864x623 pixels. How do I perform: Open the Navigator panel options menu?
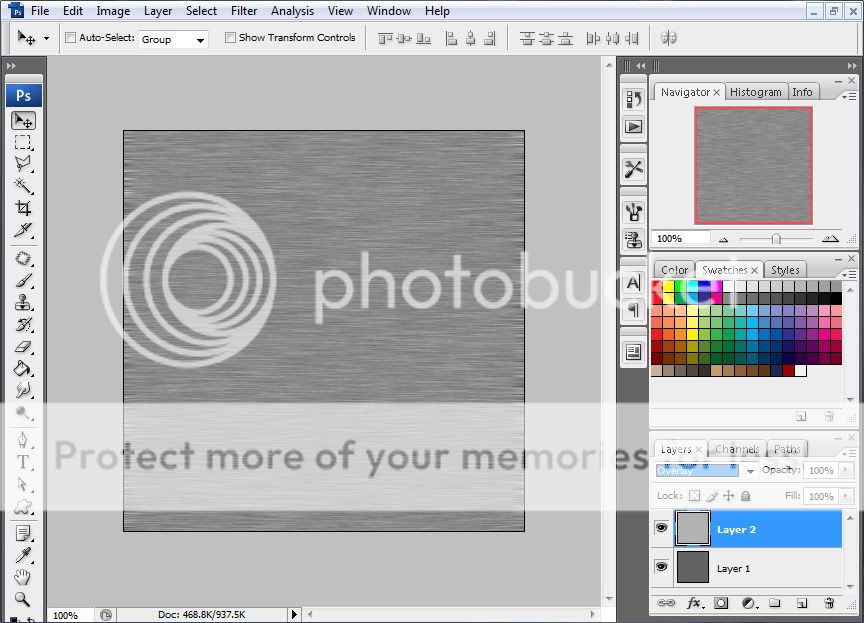[849, 96]
